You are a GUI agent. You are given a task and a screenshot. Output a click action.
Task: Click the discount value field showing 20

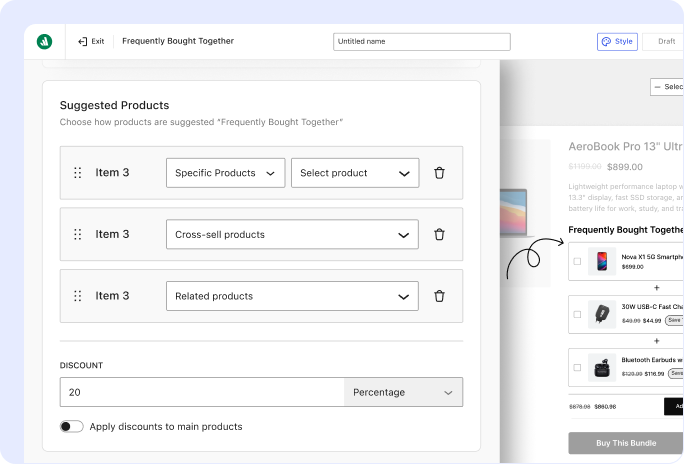tap(202, 392)
